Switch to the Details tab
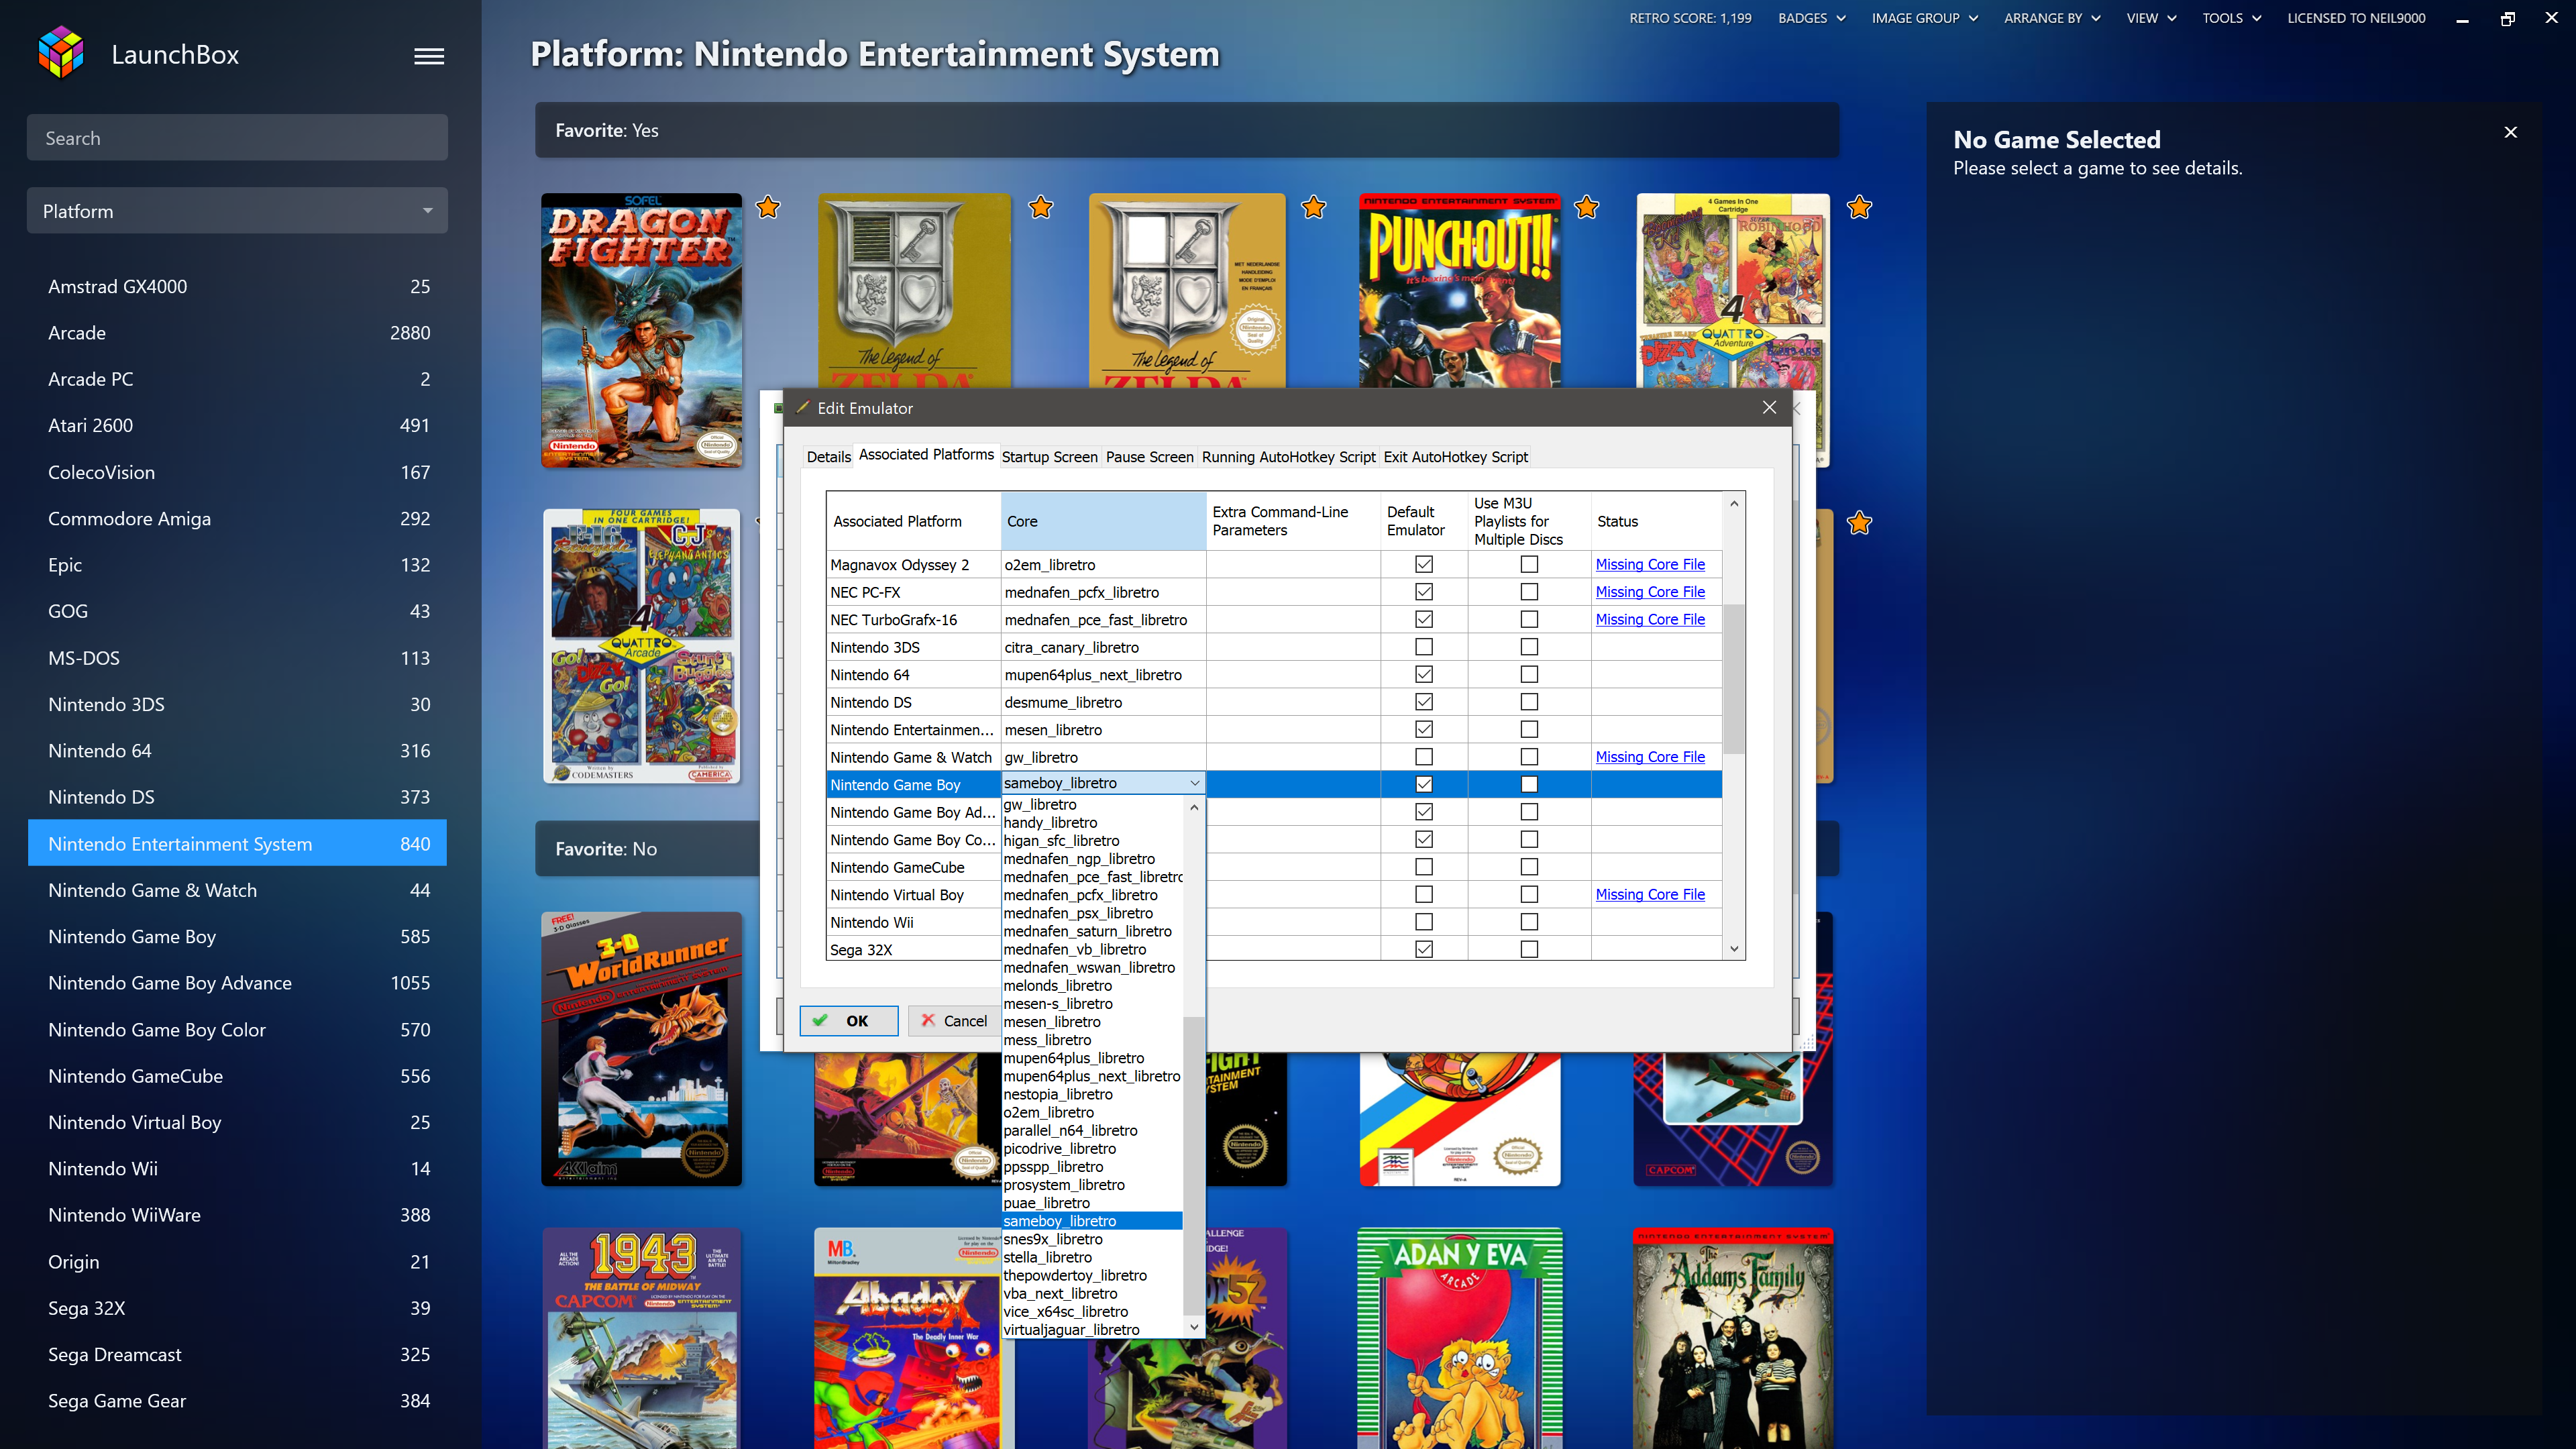This screenshot has width=2576, height=1449. 828,457
